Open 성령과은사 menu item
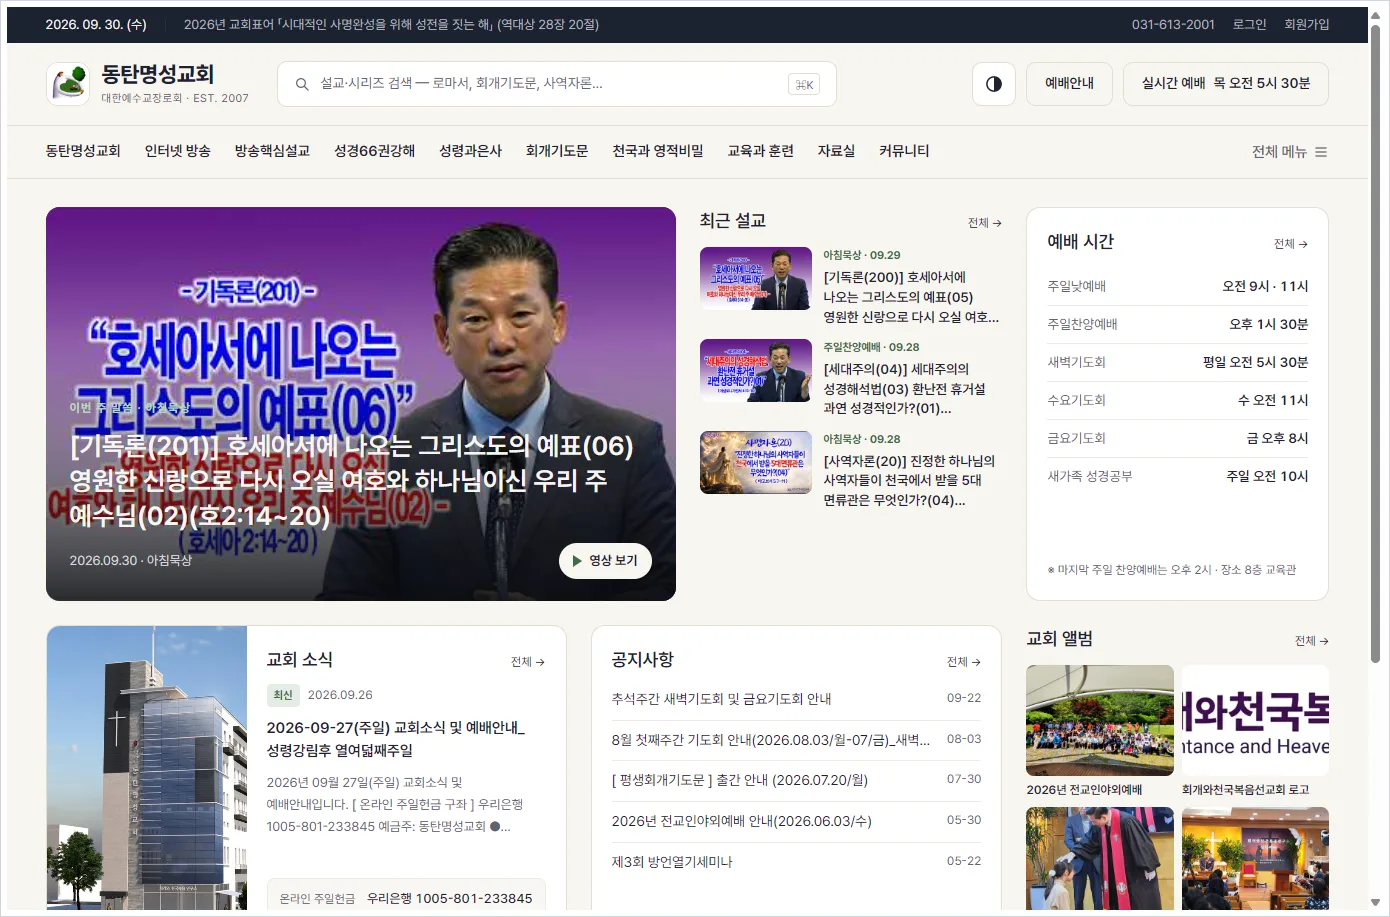This screenshot has height=917, width=1390. coord(470,151)
